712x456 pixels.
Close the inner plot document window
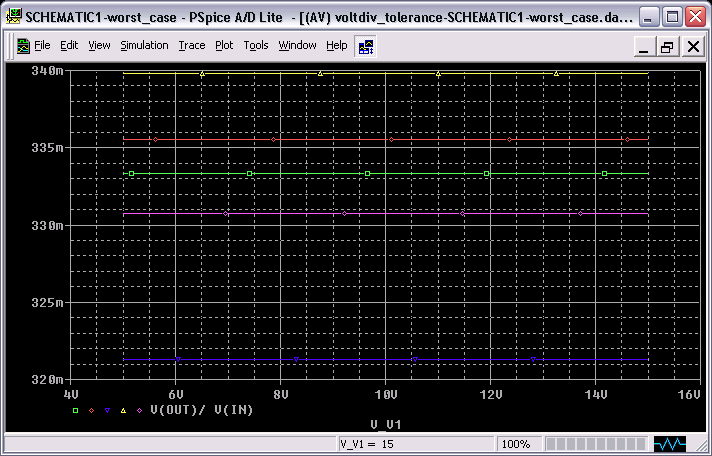[x=691, y=47]
